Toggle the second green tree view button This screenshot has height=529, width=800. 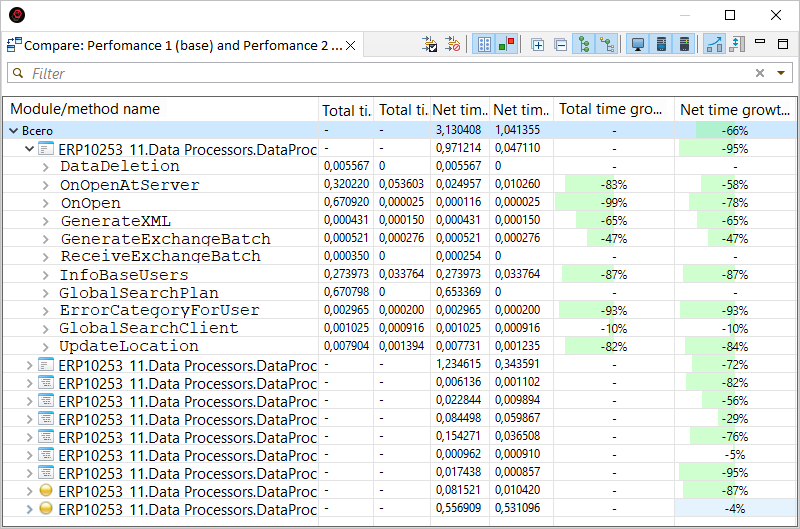tap(606, 45)
